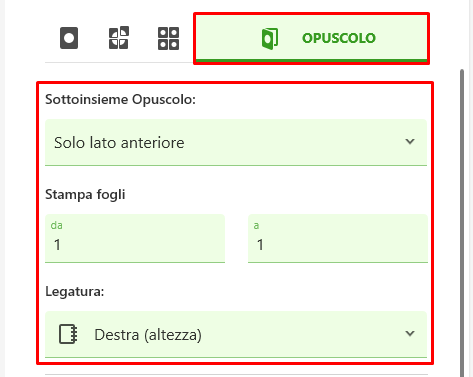
Task: Select the single page size mode icon
Action: (69, 38)
